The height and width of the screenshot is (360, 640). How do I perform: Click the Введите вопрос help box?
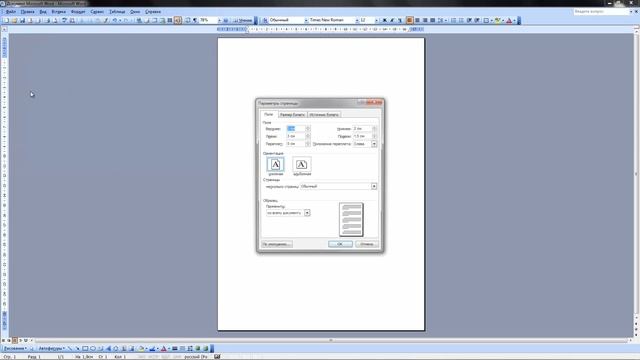point(601,12)
